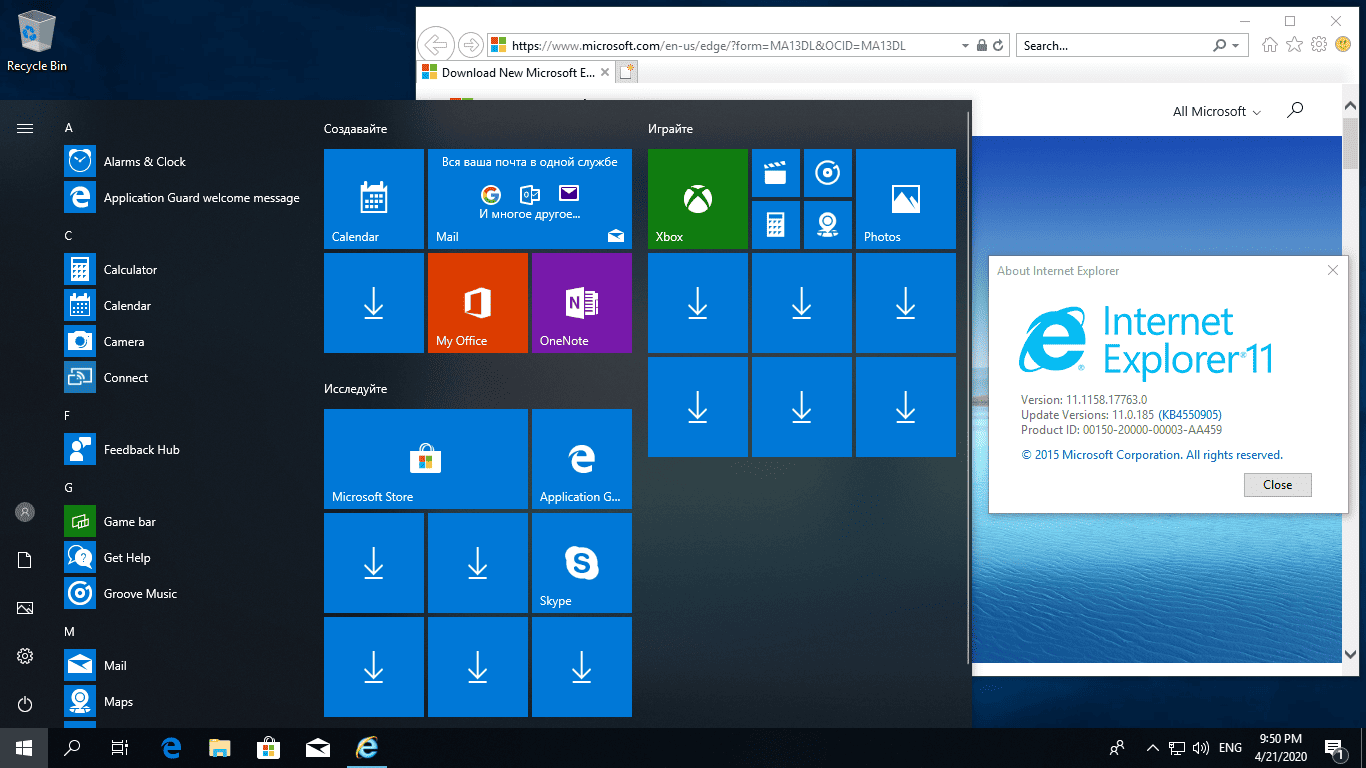Open the Action Center notification icon
Viewport: 1366px width, 768px height.
(x=1334, y=748)
